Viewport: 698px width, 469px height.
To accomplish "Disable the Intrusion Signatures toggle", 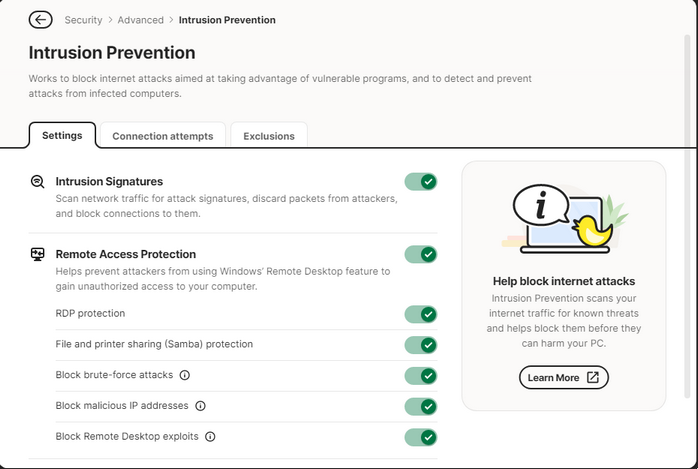I will pos(421,182).
